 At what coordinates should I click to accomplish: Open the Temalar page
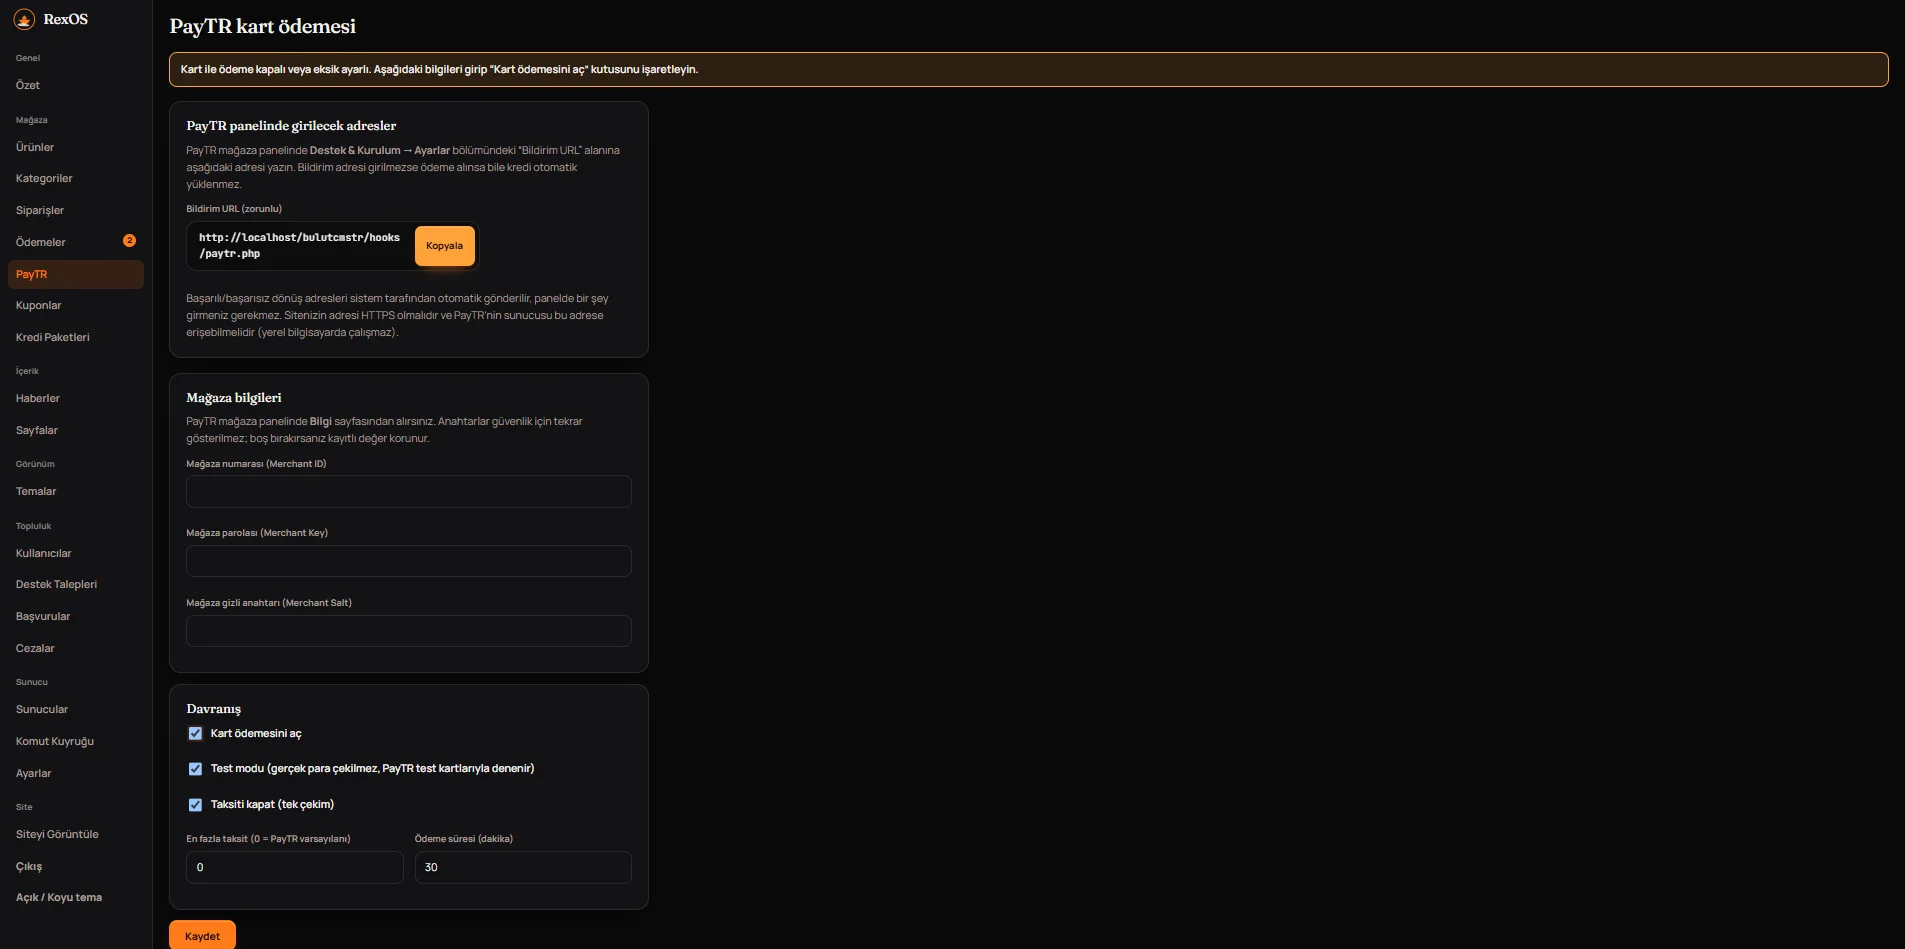[76, 491]
